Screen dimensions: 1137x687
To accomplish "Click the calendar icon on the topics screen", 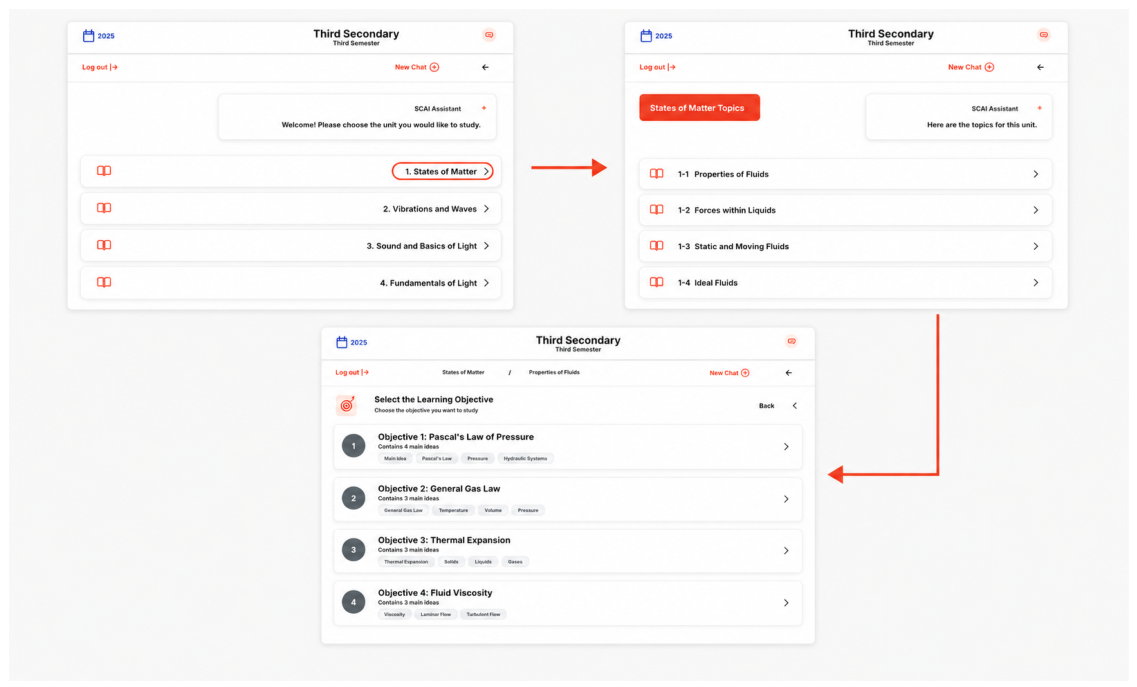I will tap(646, 36).
